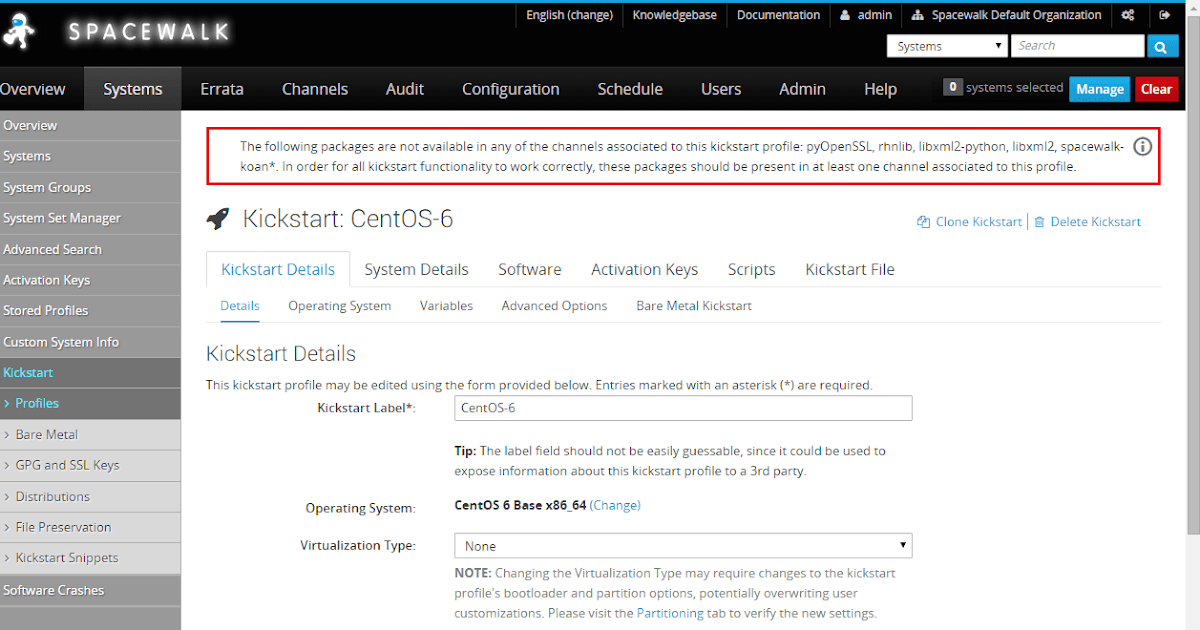Switch to the Kickstart Details tab
The image size is (1200, 630).
click(278, 269)
